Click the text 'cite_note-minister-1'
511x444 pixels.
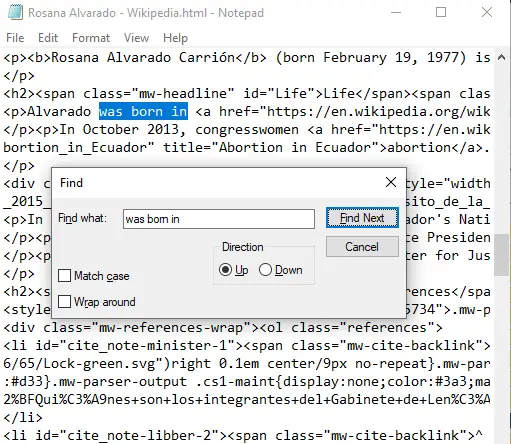click(x=148, y=345)
